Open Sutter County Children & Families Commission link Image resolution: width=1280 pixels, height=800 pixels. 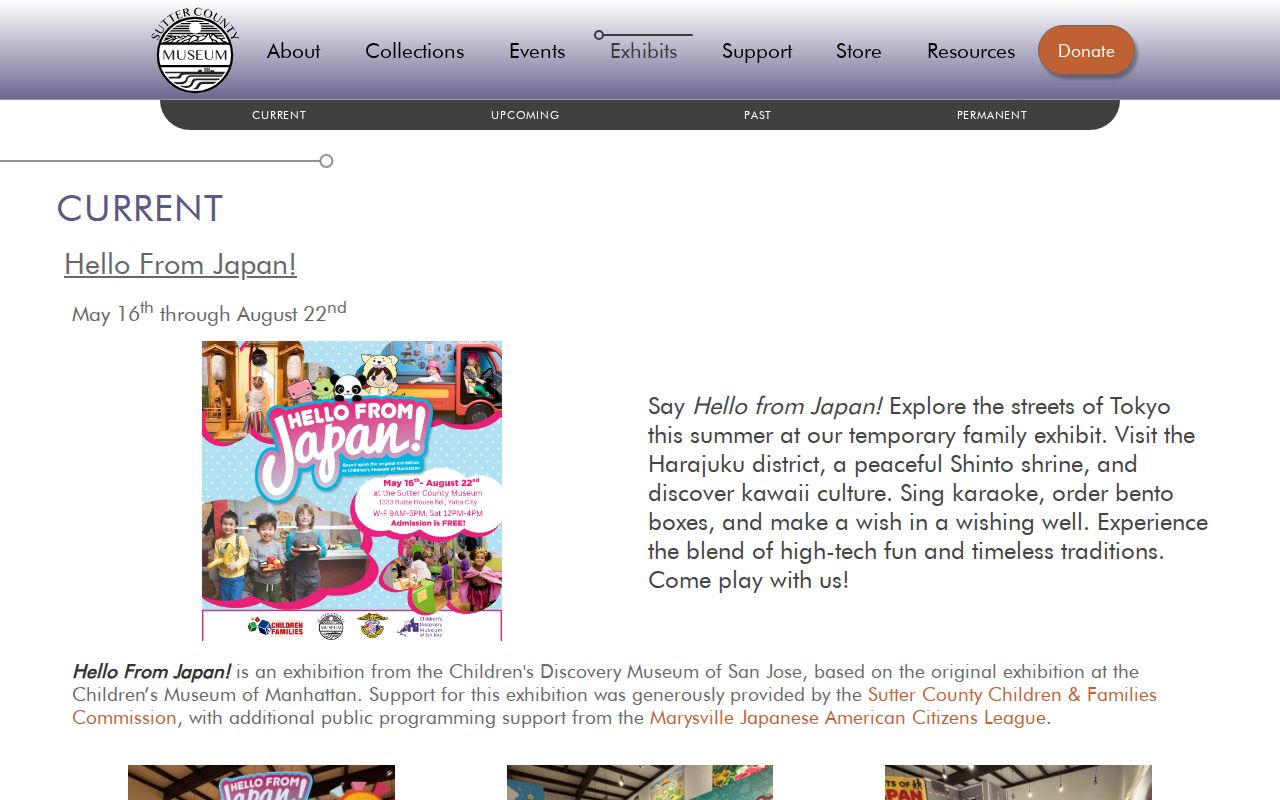[x=614, y=706]
